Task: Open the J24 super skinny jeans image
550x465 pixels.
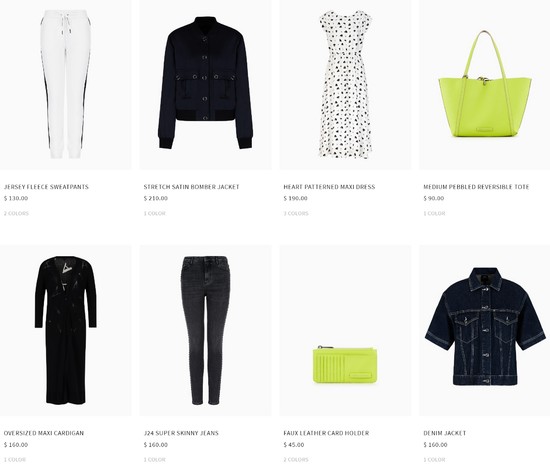Action: click(x=205, y=330)
